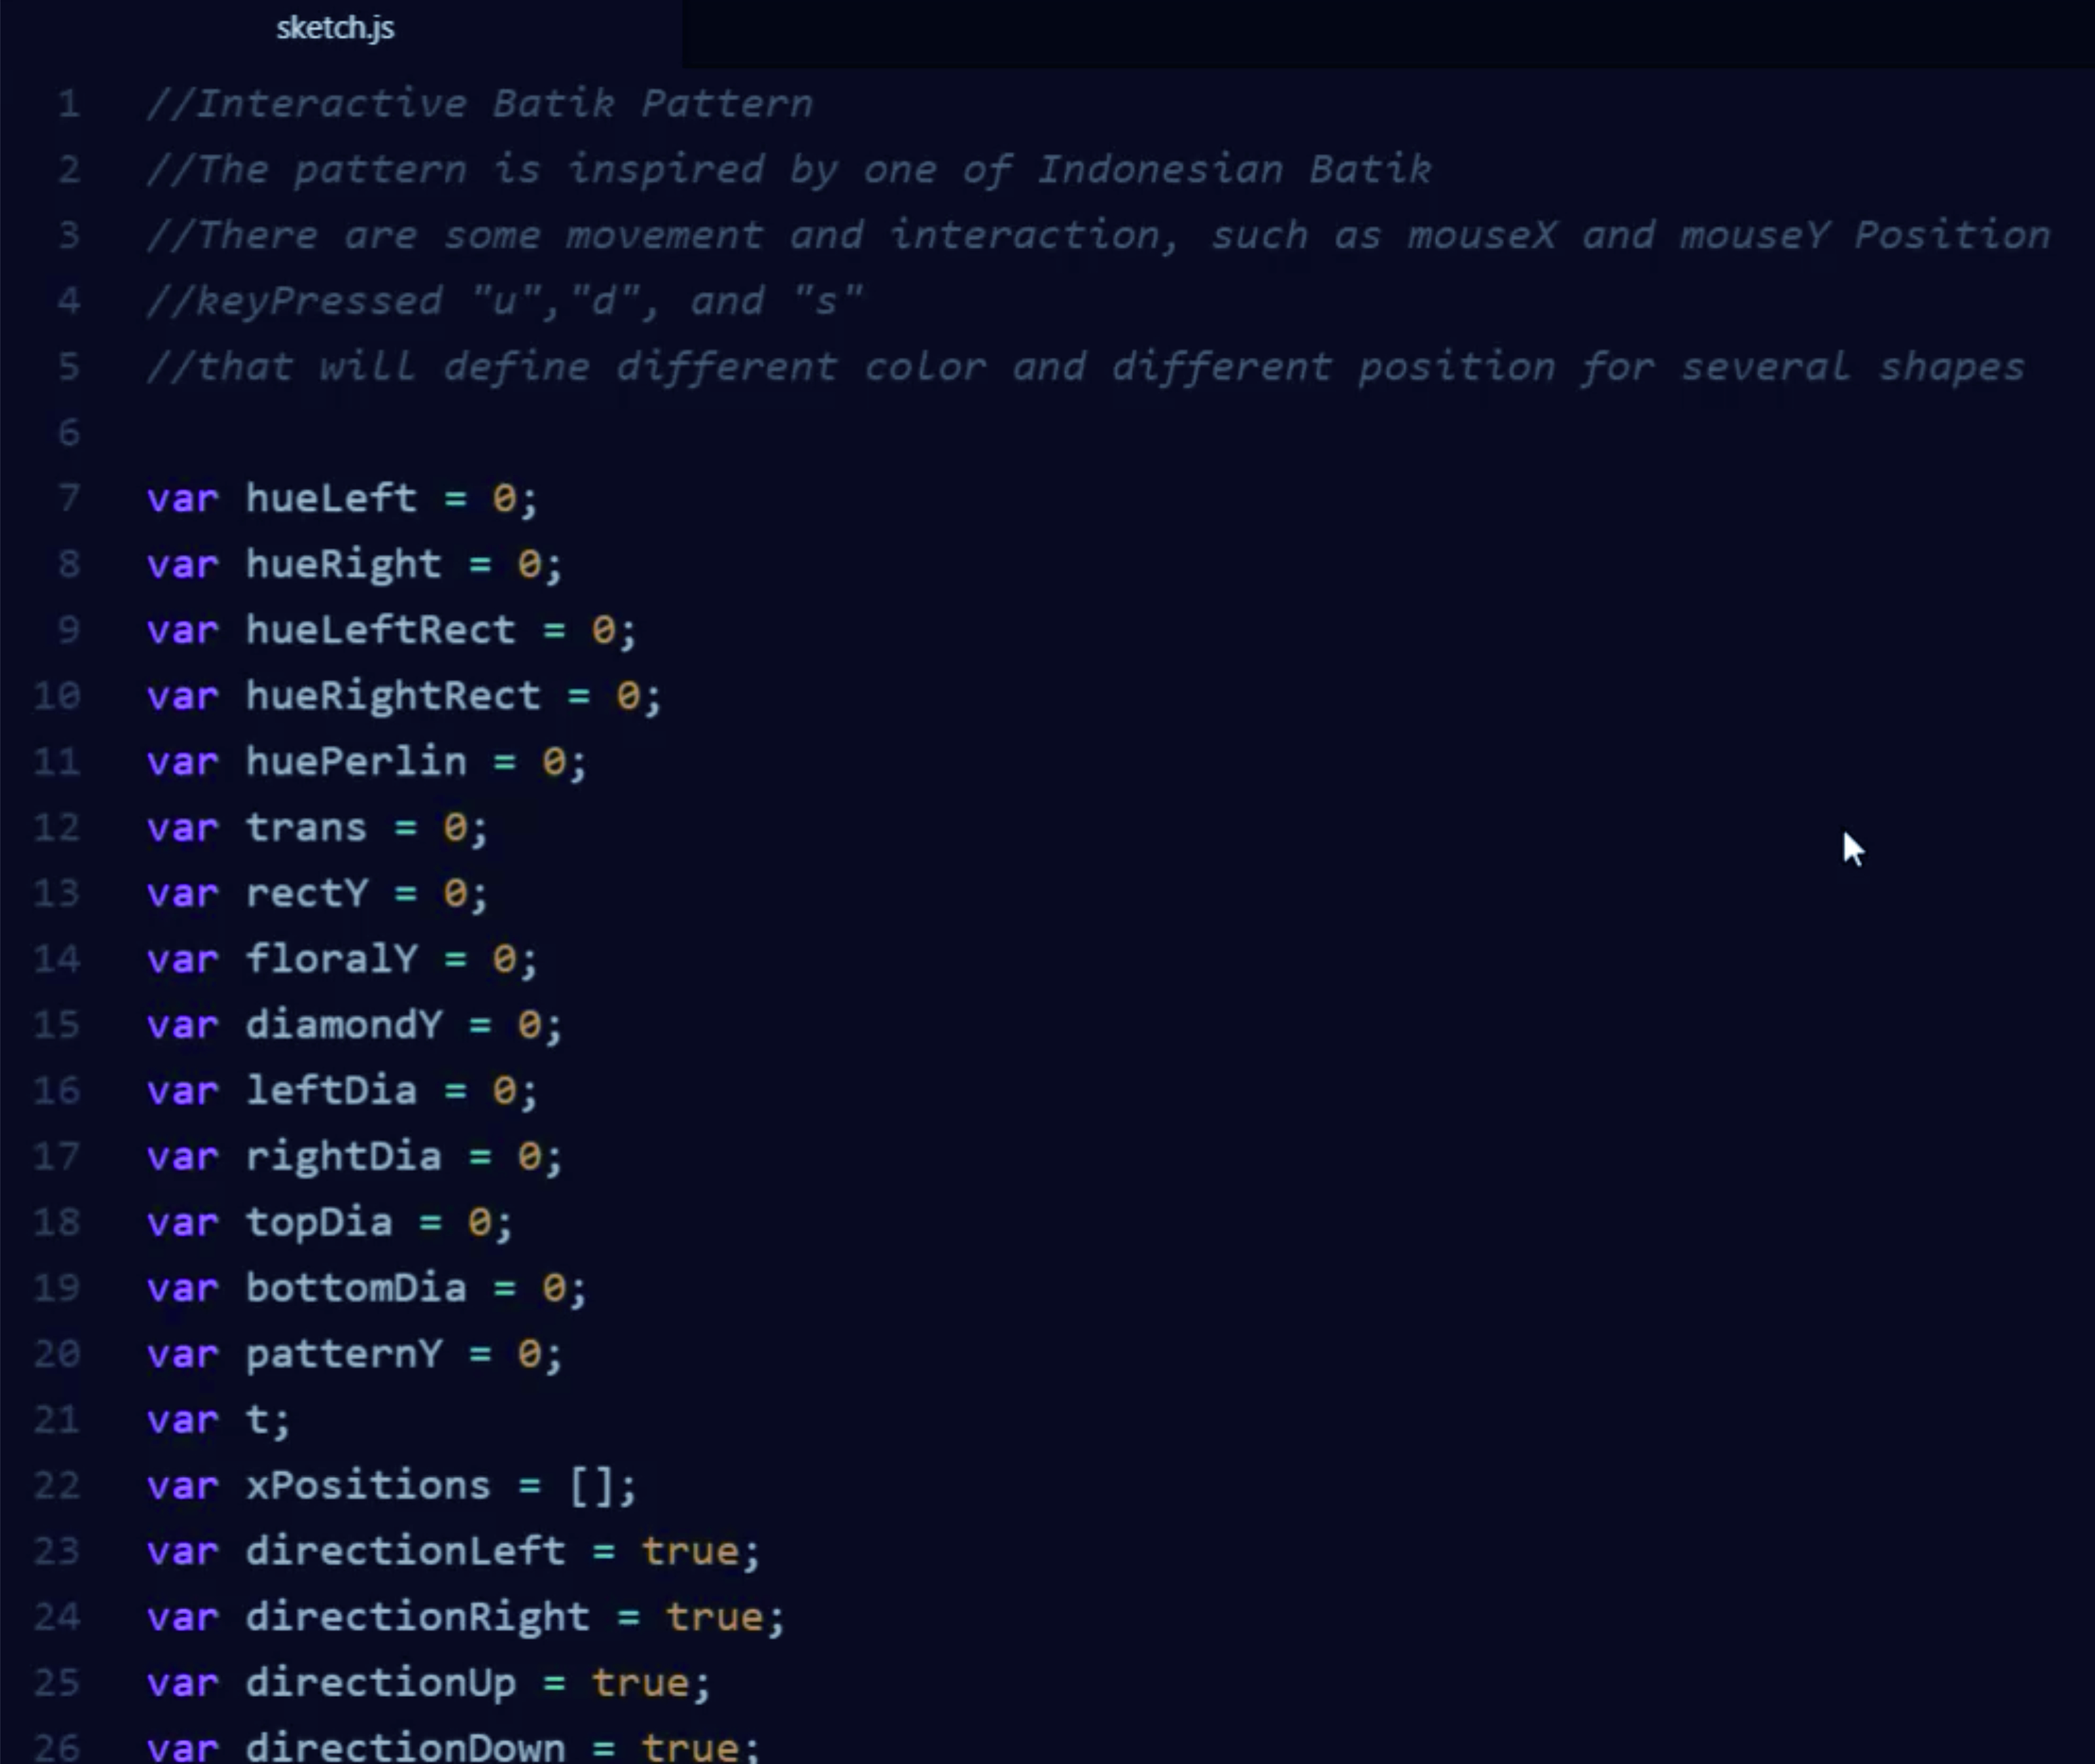Click the keyPressed comment on line 4

click(504, 301)
